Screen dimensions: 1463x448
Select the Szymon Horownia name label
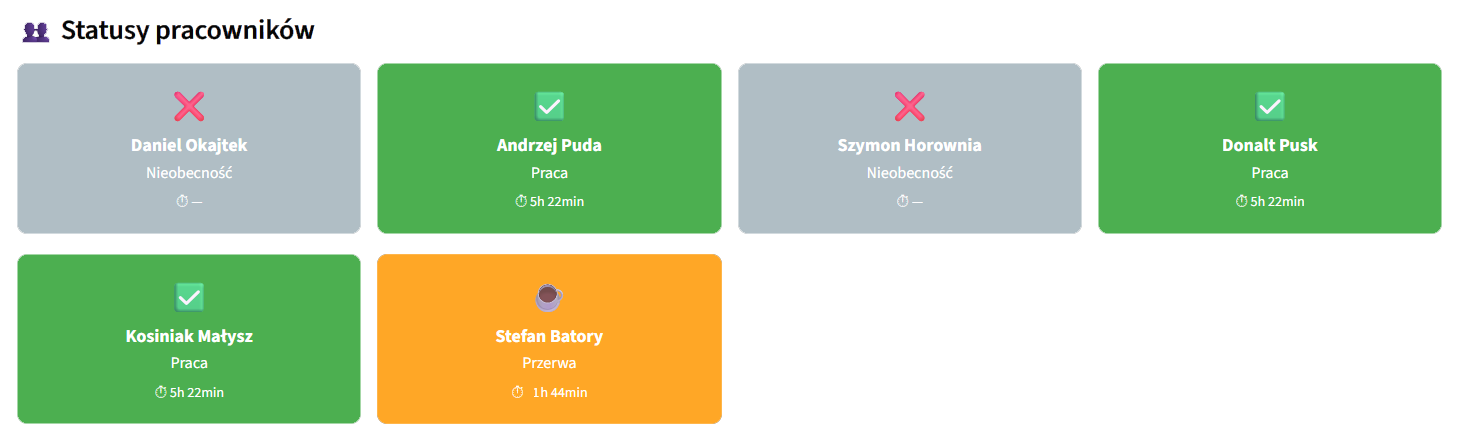click(x=909, y=146)
